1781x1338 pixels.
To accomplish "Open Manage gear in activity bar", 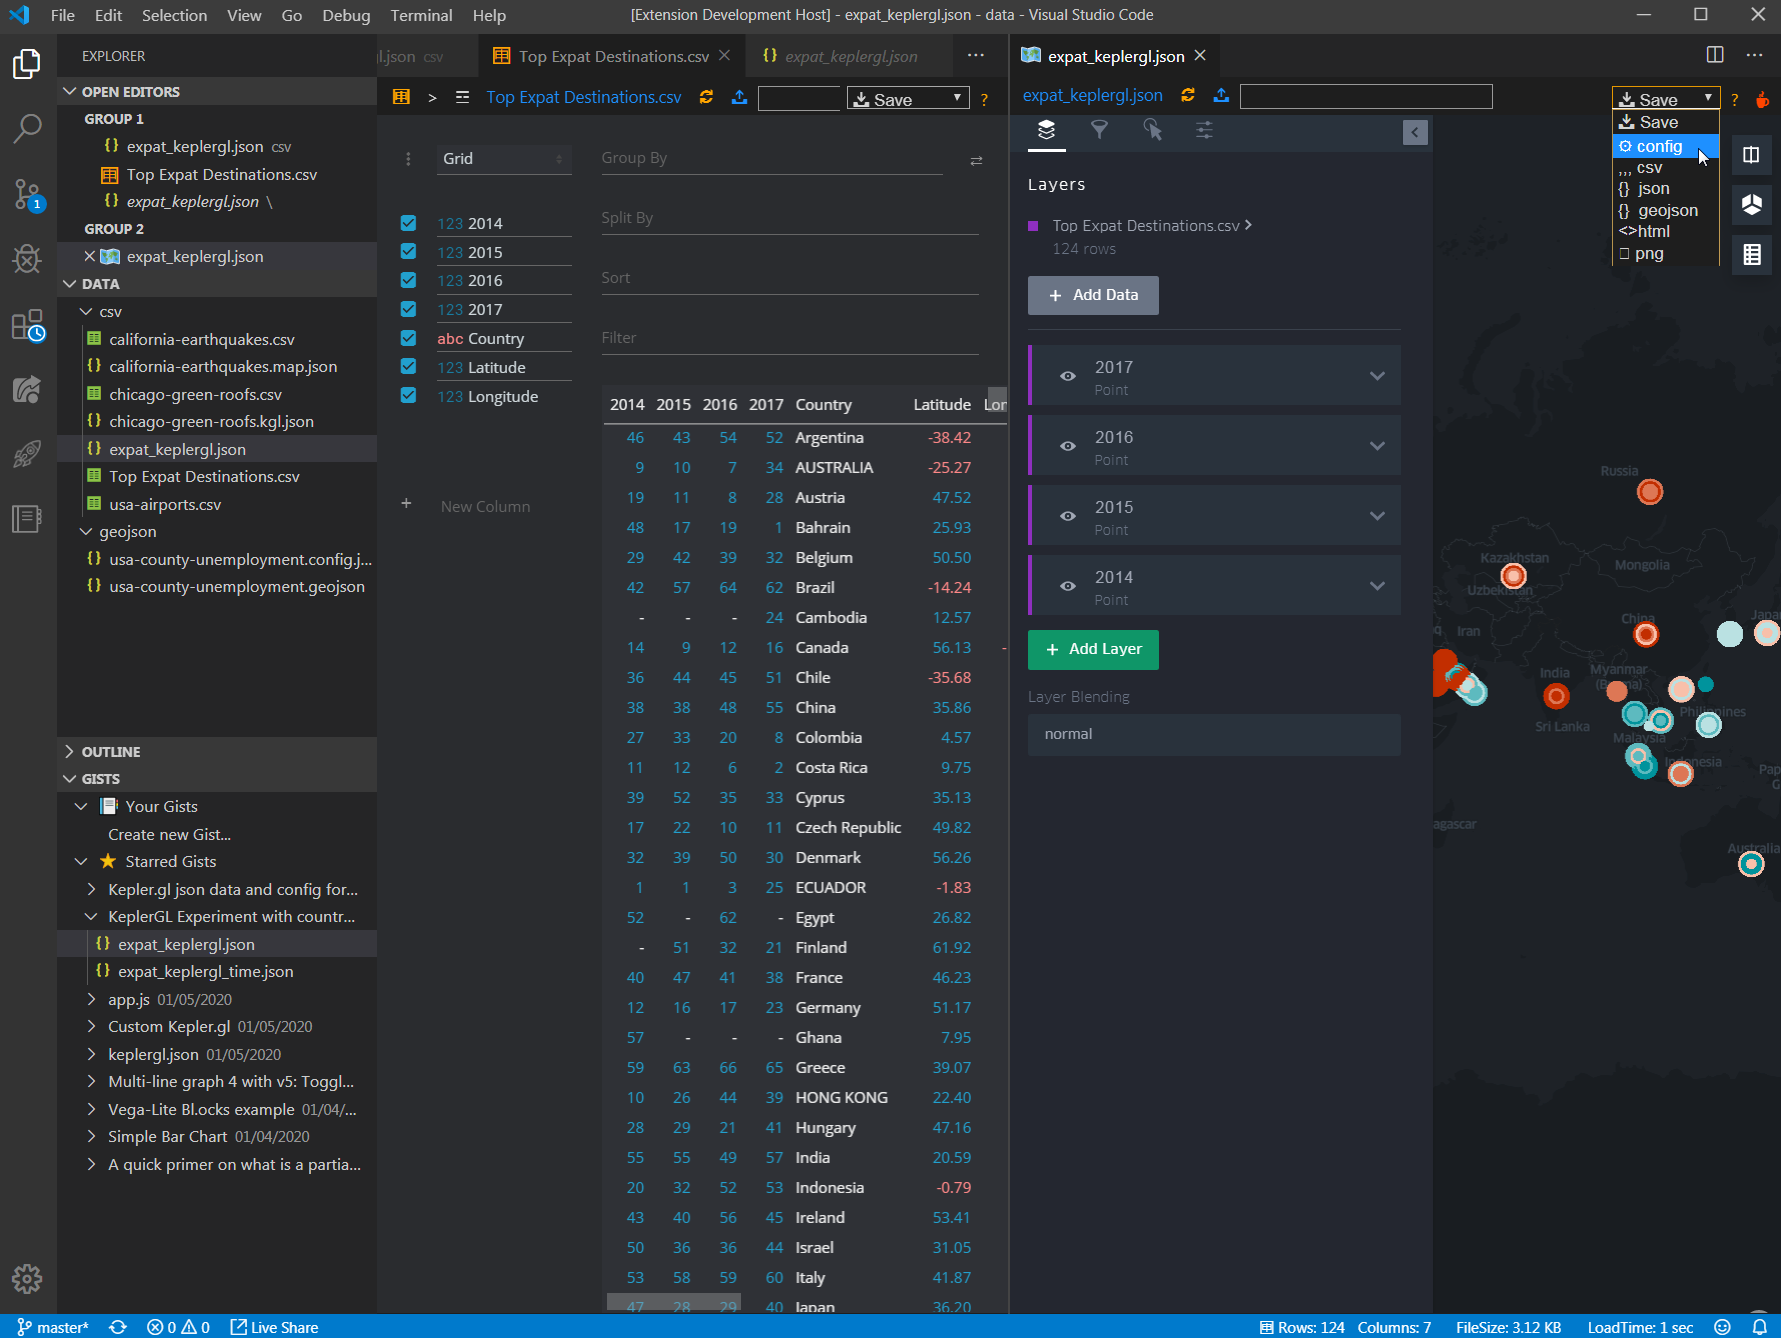I will 27,1278.
